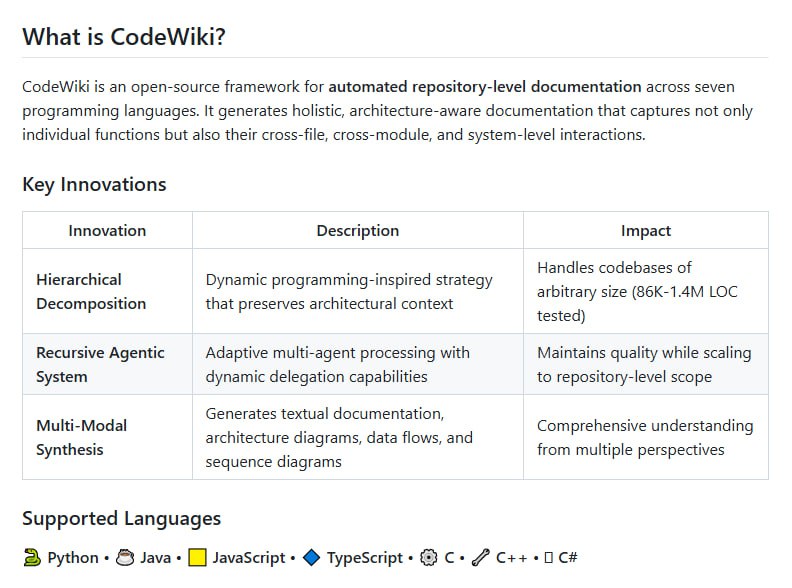Click the "Recursive Agentic System" table cell

point(100,364)
